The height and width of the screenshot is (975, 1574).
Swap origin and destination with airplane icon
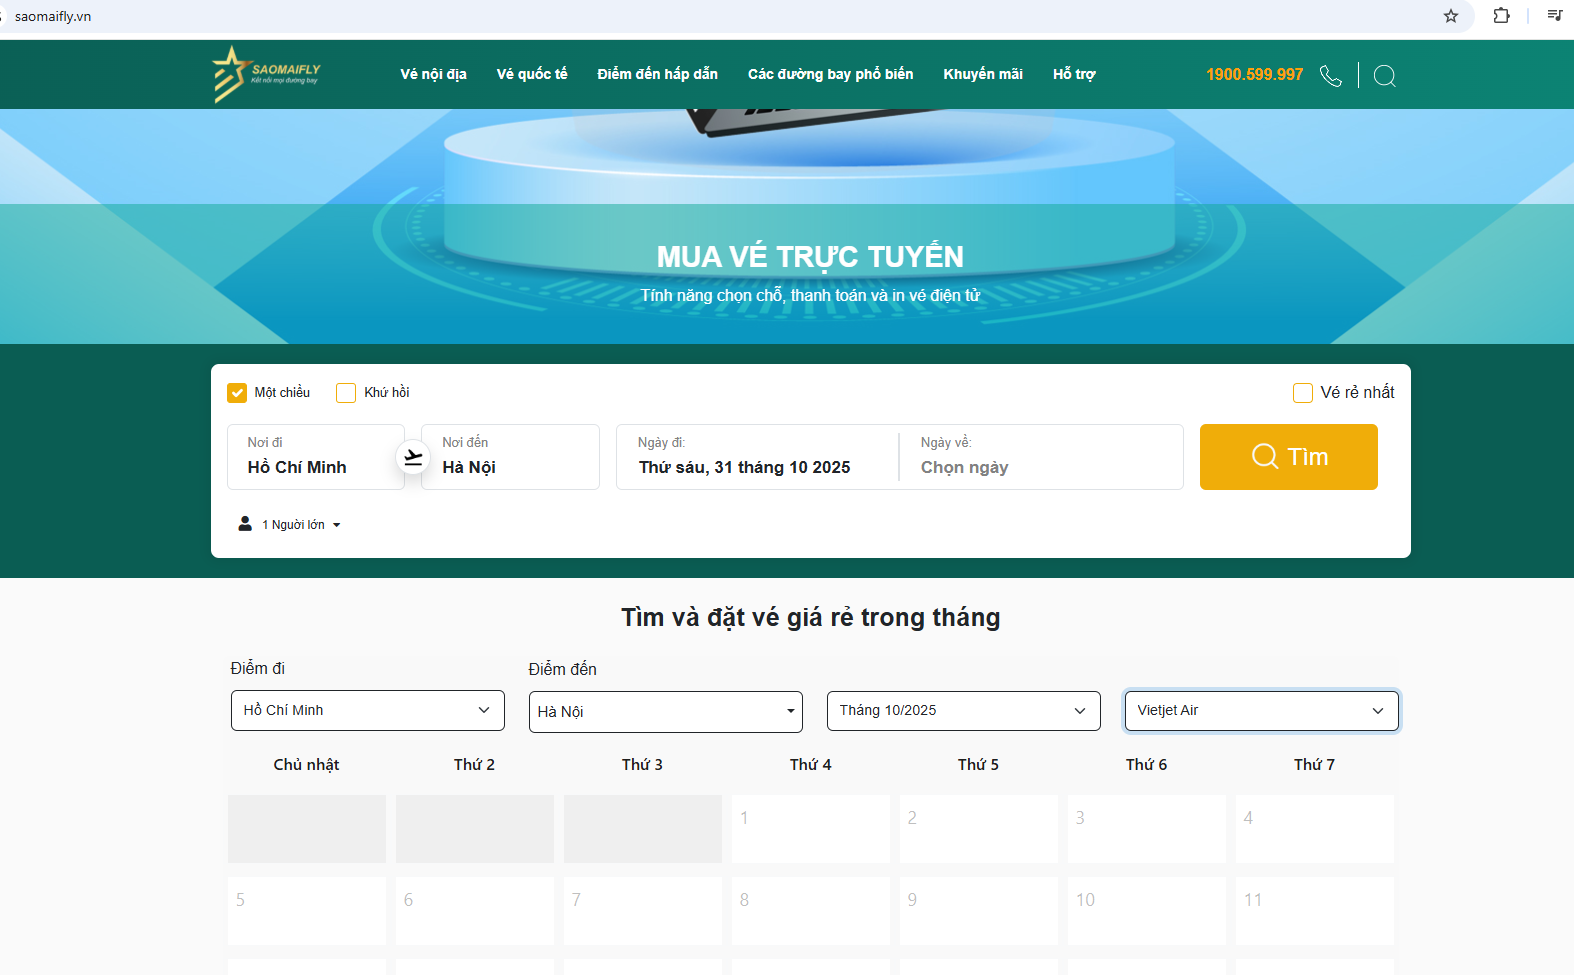point(413,458)
